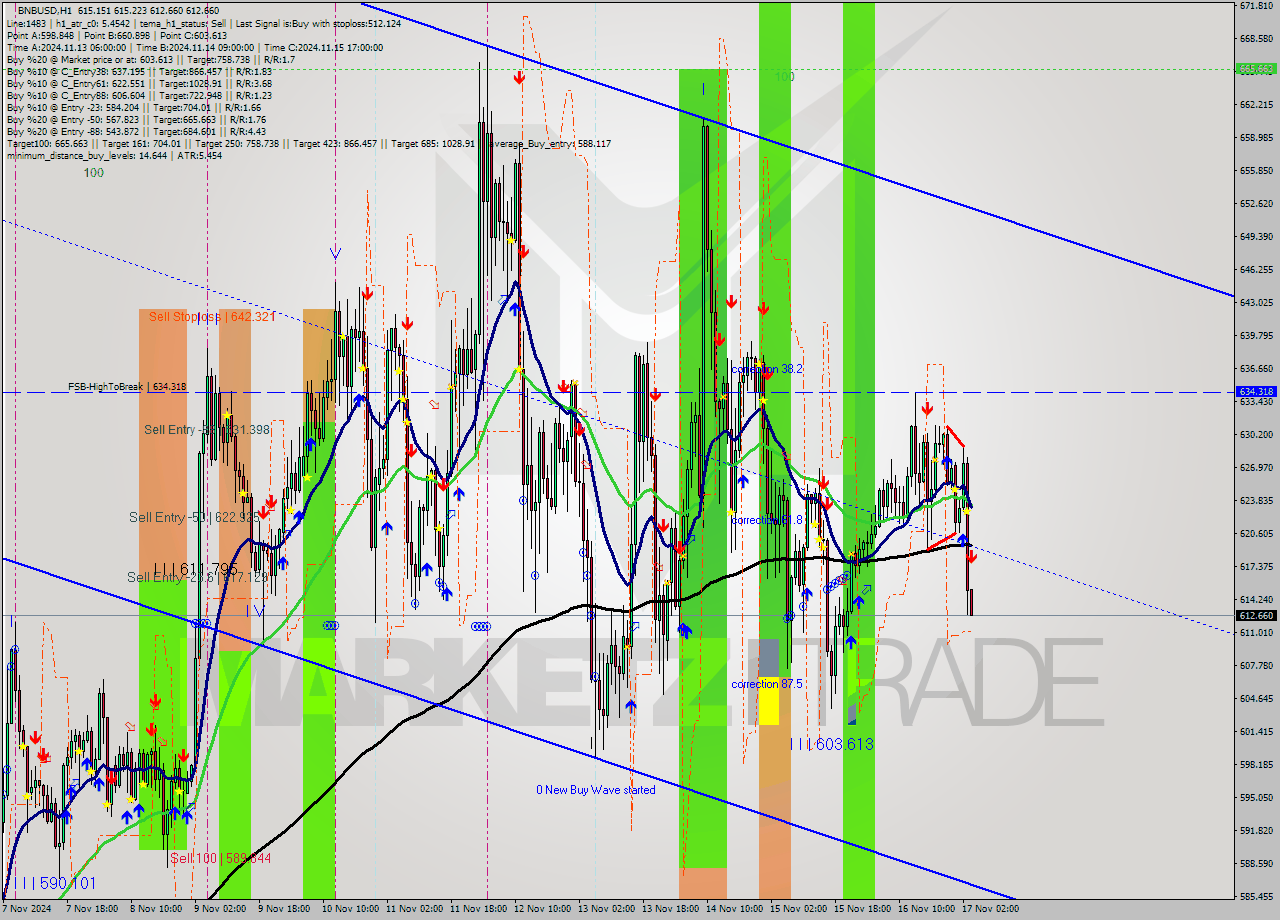Click the '16 Nov 10:00' time axis label

coord(927,909)
